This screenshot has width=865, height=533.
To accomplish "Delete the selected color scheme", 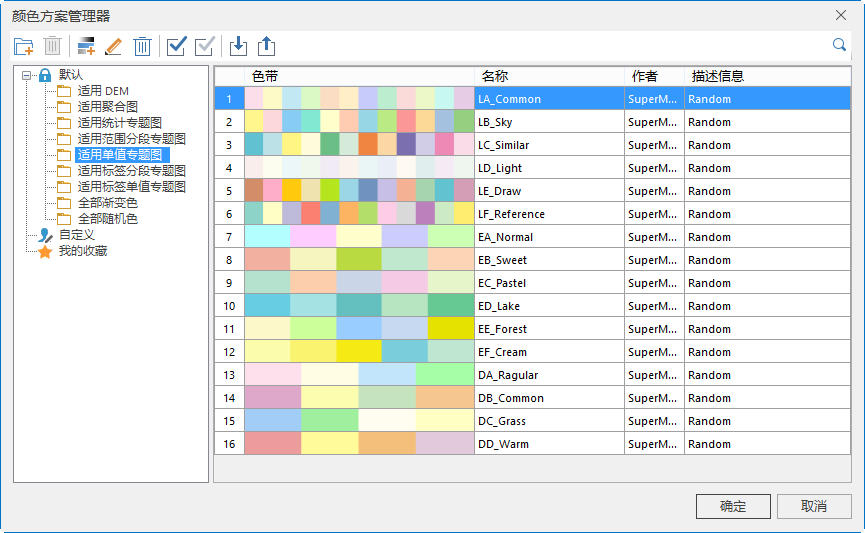I will pos(142,46).
